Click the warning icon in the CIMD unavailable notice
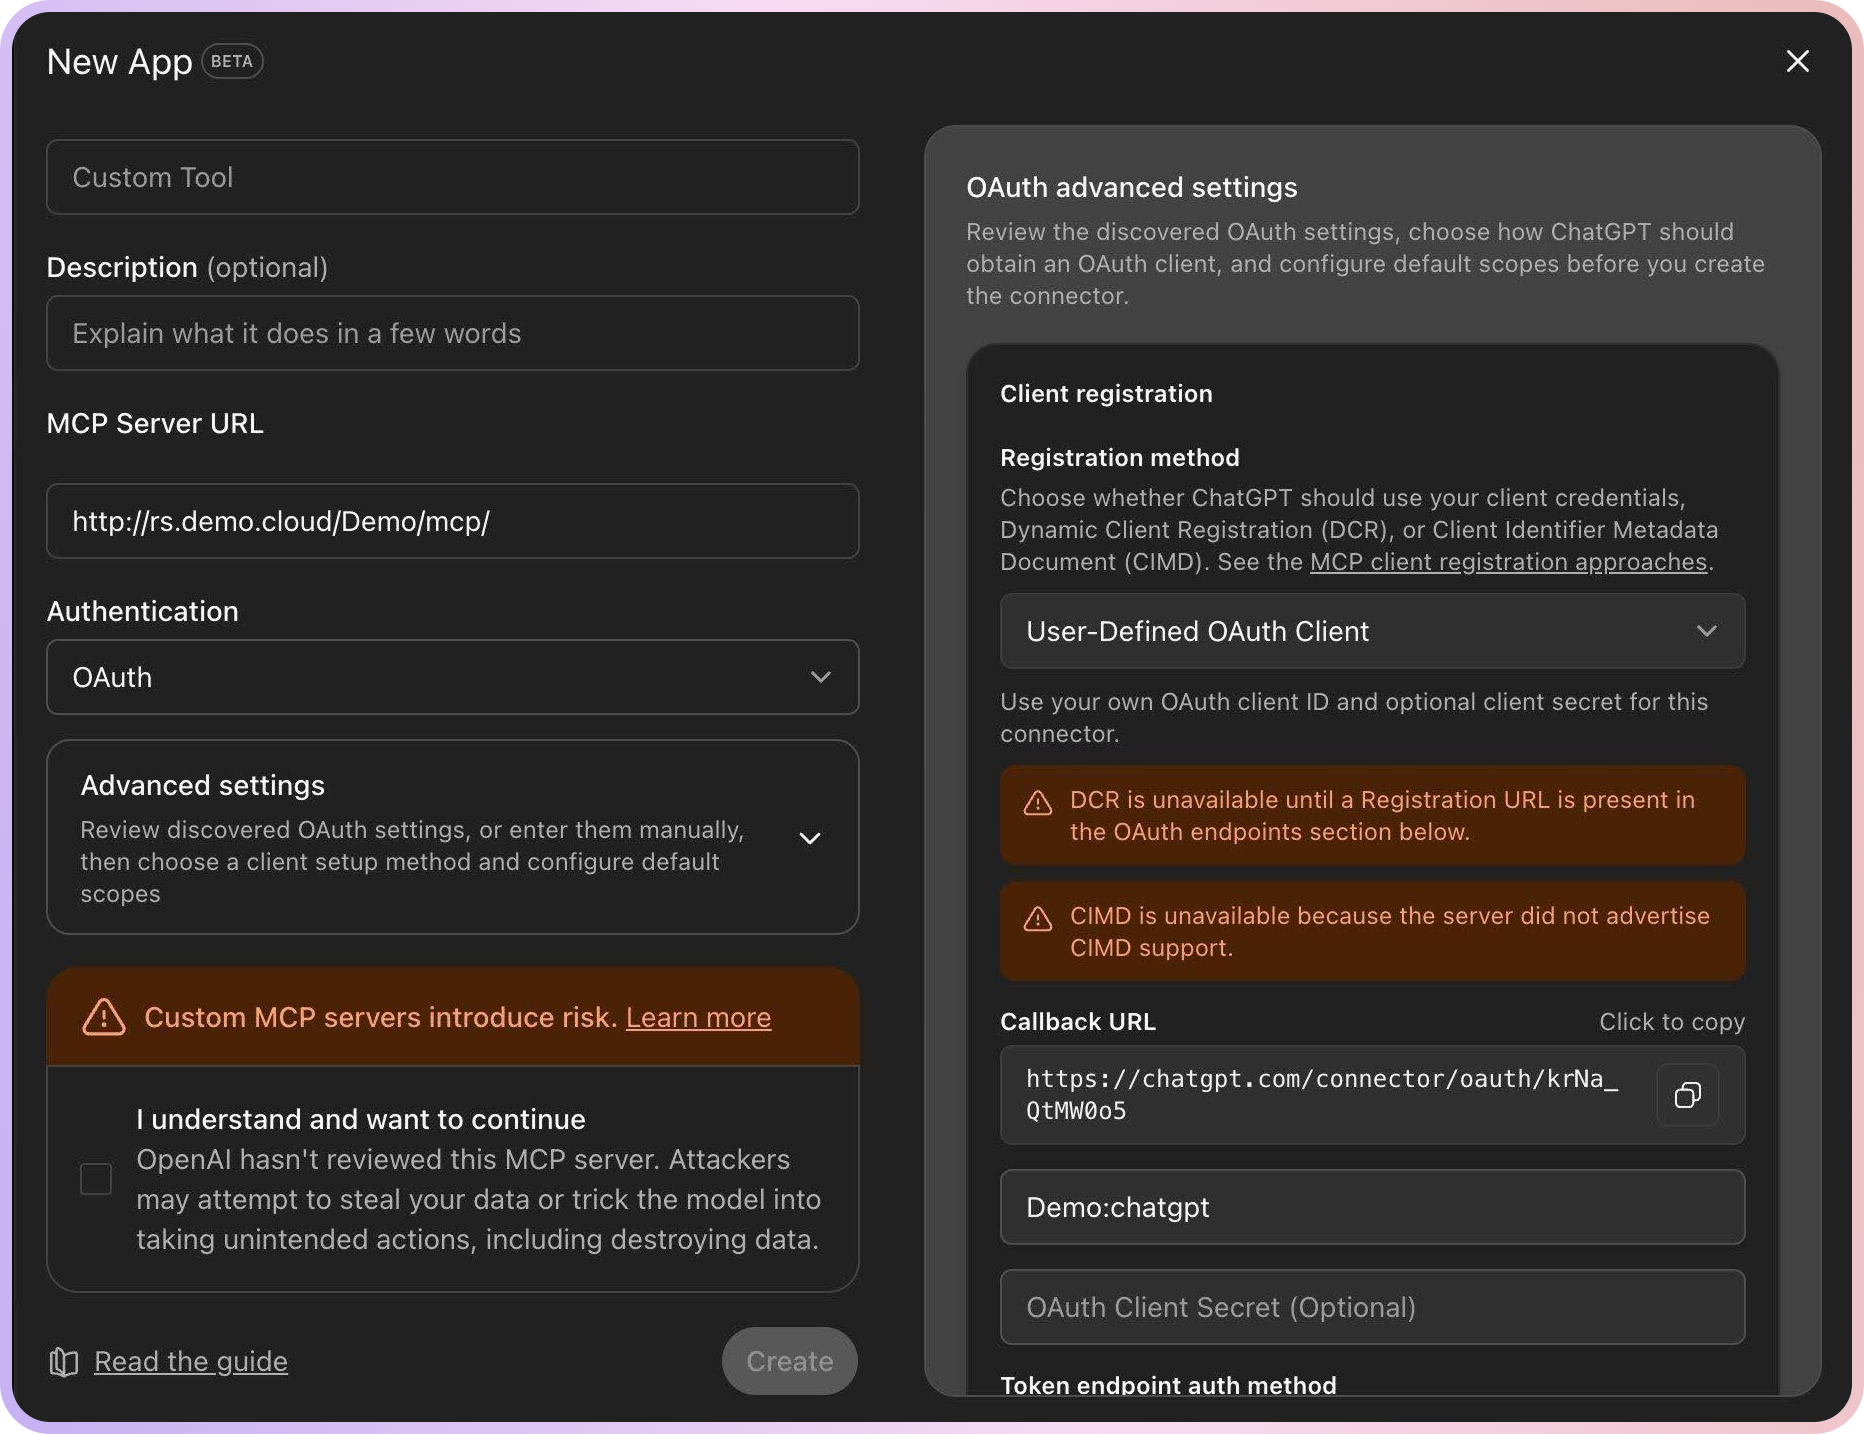 [x=1038, y=919]
